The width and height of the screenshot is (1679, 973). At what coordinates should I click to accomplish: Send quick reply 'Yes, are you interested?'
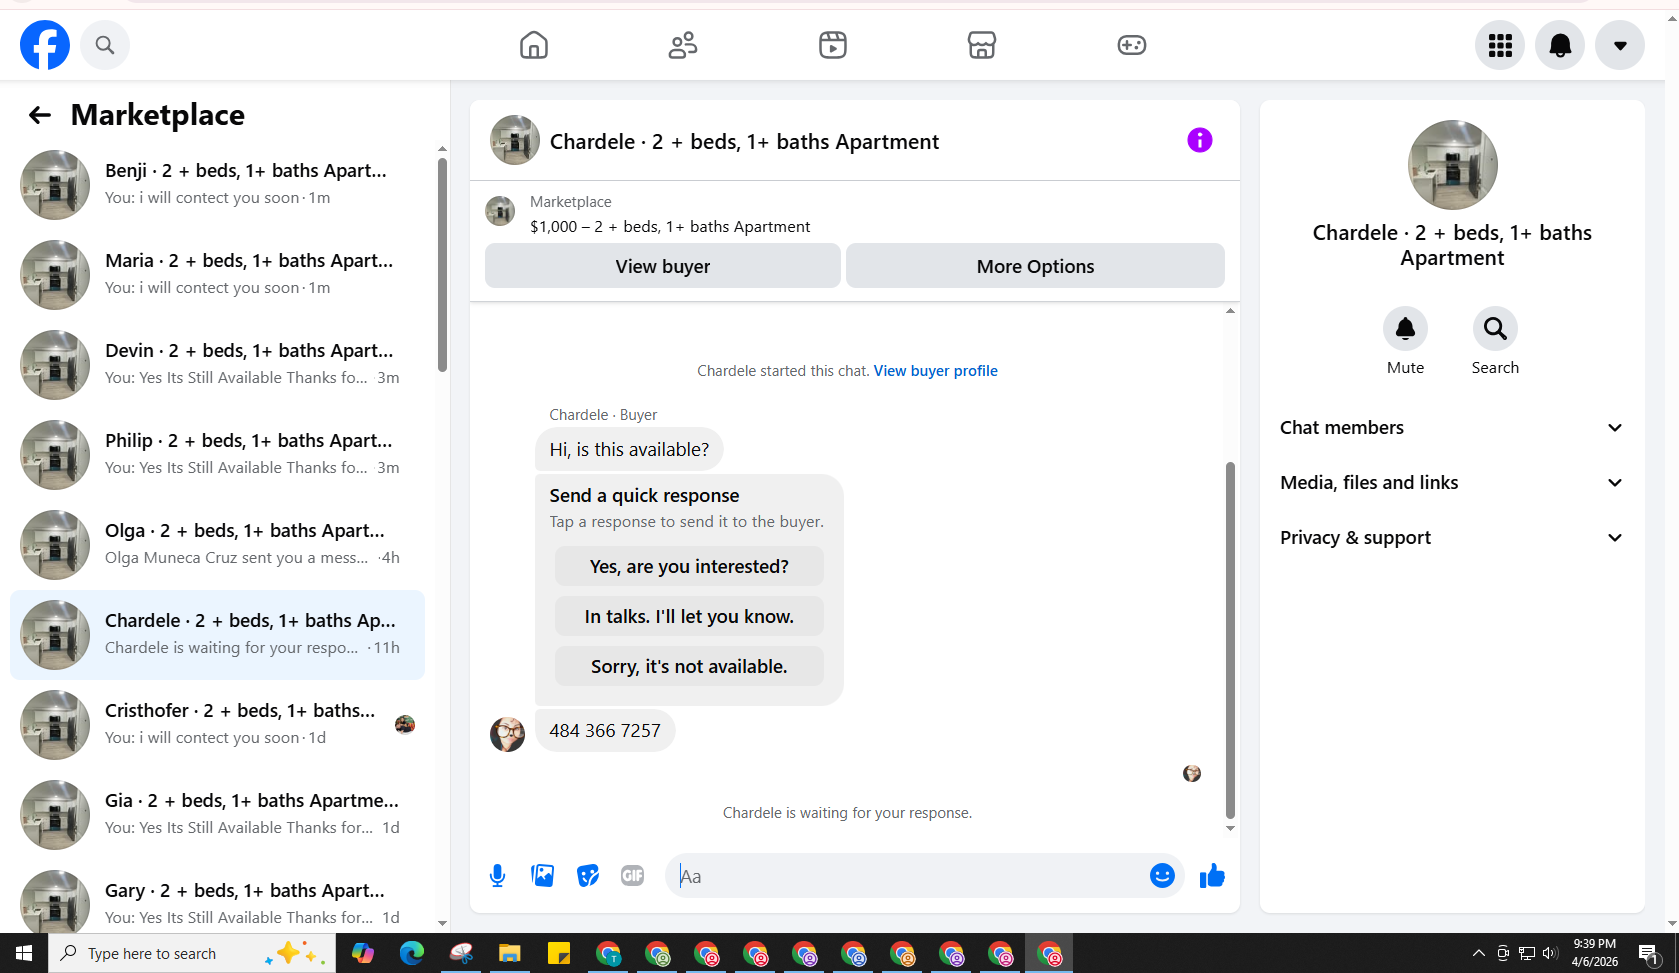point(689,566)
